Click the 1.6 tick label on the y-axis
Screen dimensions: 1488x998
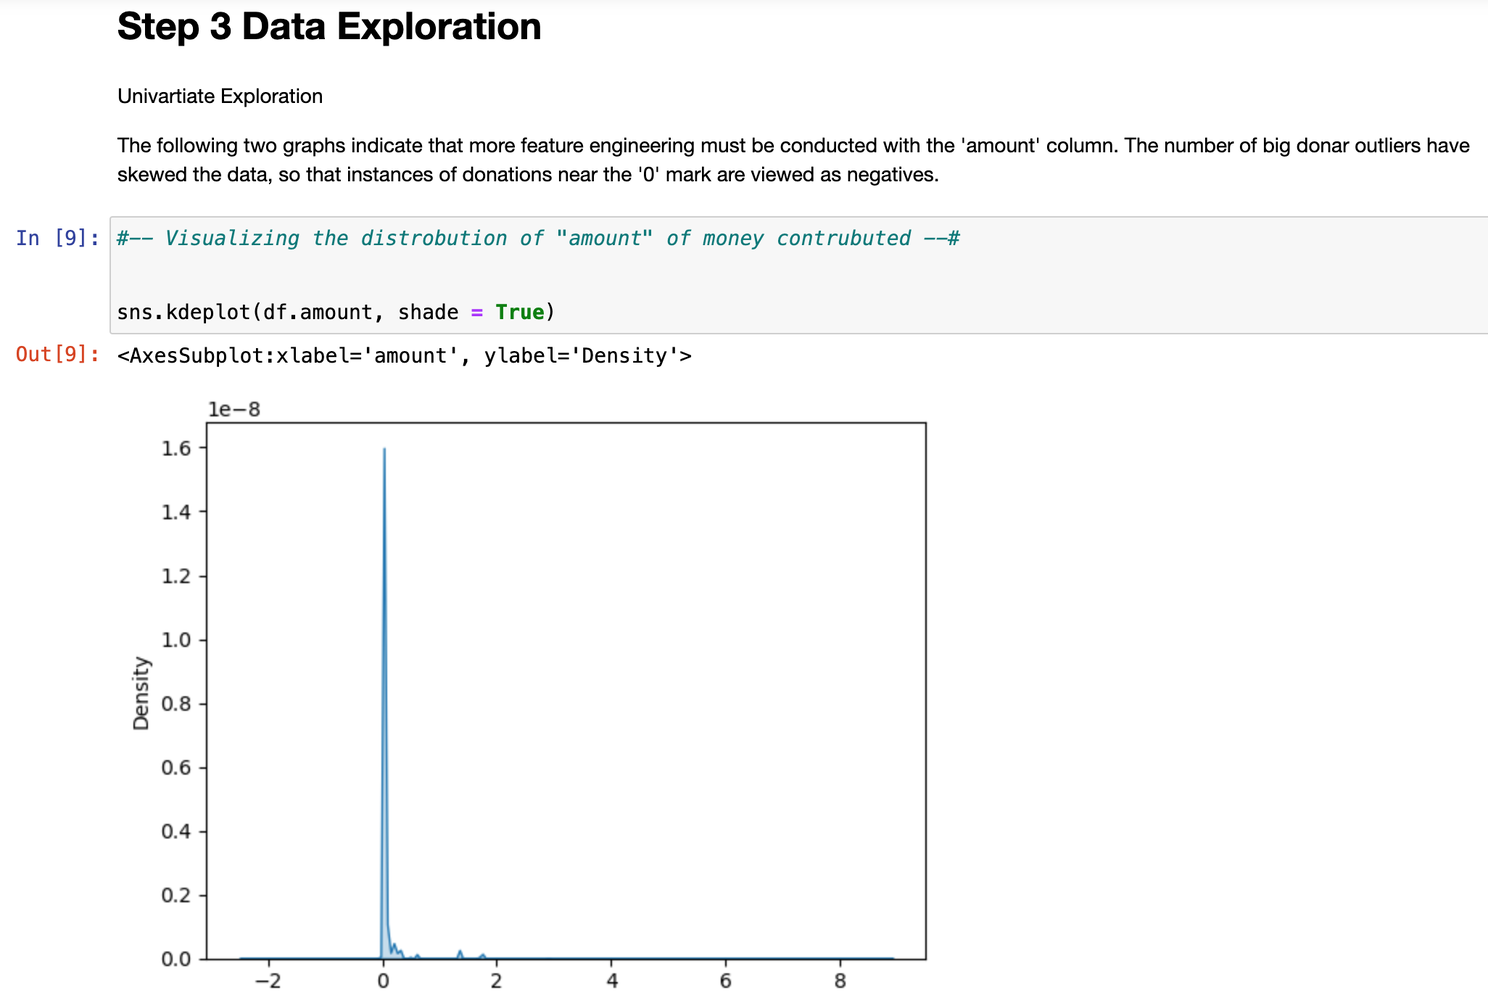click(176, 448)
